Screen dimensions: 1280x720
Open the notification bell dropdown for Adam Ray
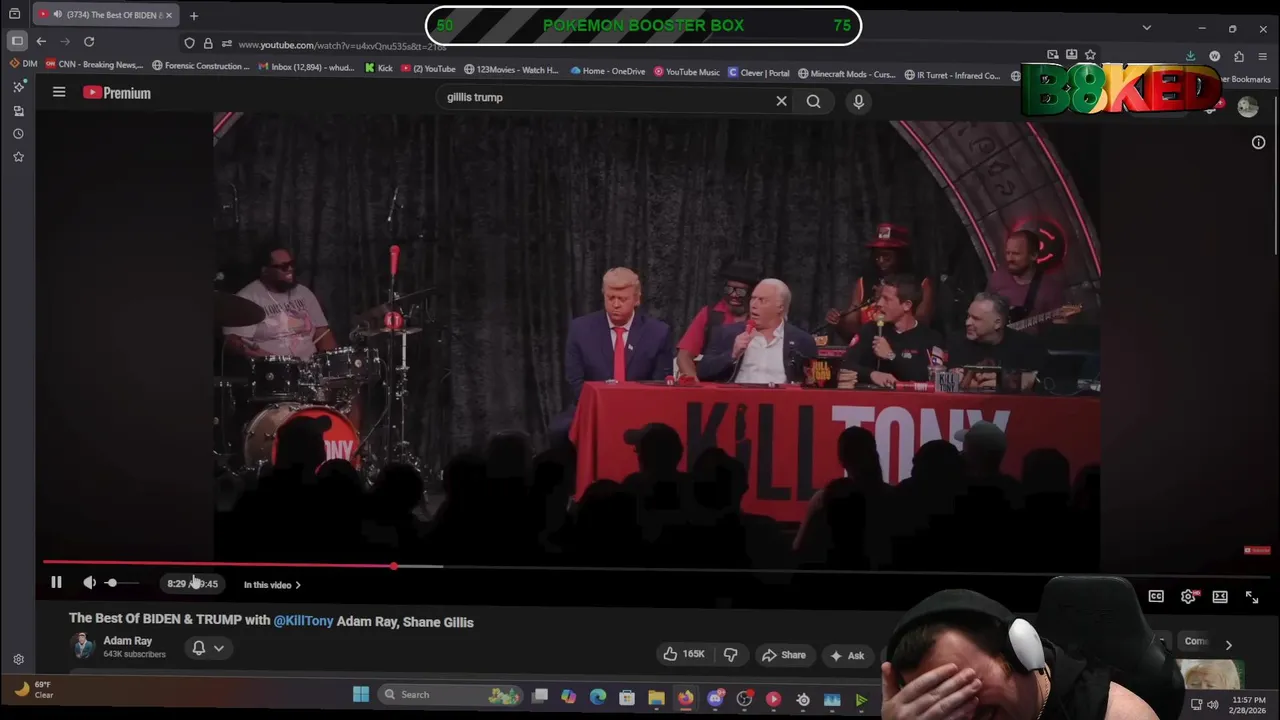tap(208, 648)
